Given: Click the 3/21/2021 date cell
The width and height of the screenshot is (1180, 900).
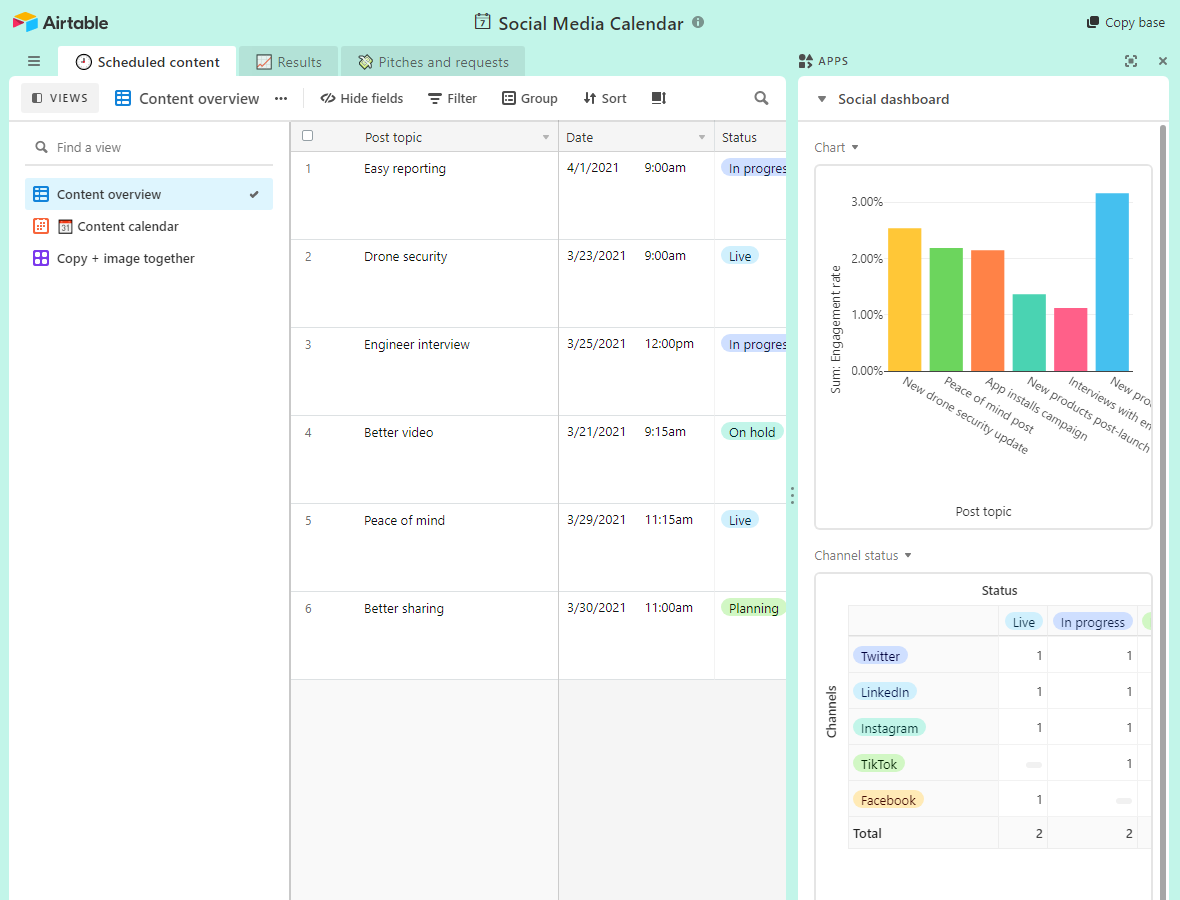Looking at the screenshot, I should point(637,460).
